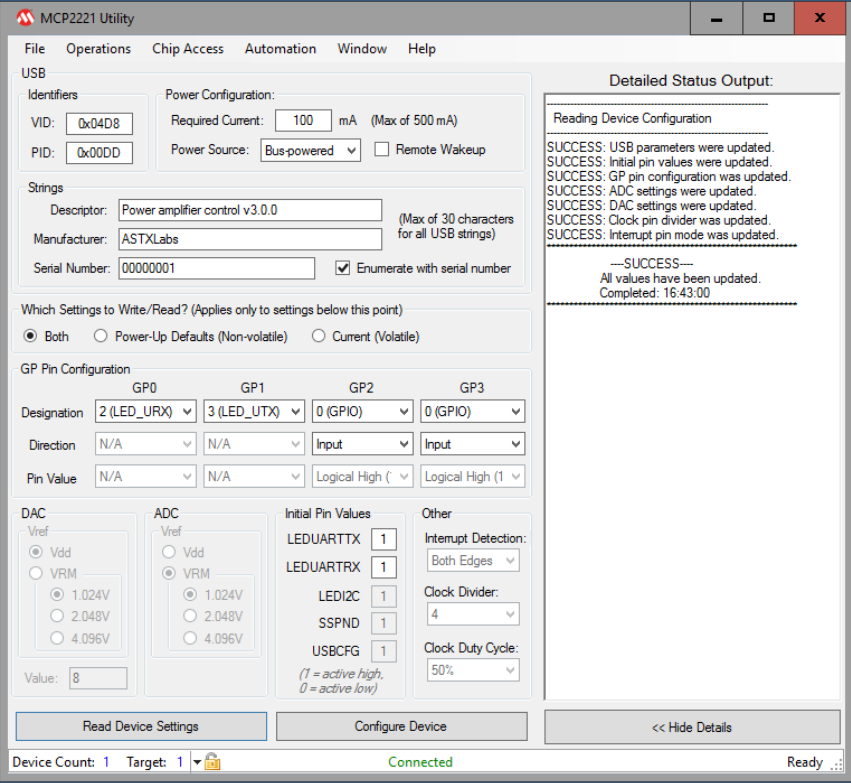Minimize the MCP2221 Utility window
This screenshot has width=851, height=783.
[716, 18]
